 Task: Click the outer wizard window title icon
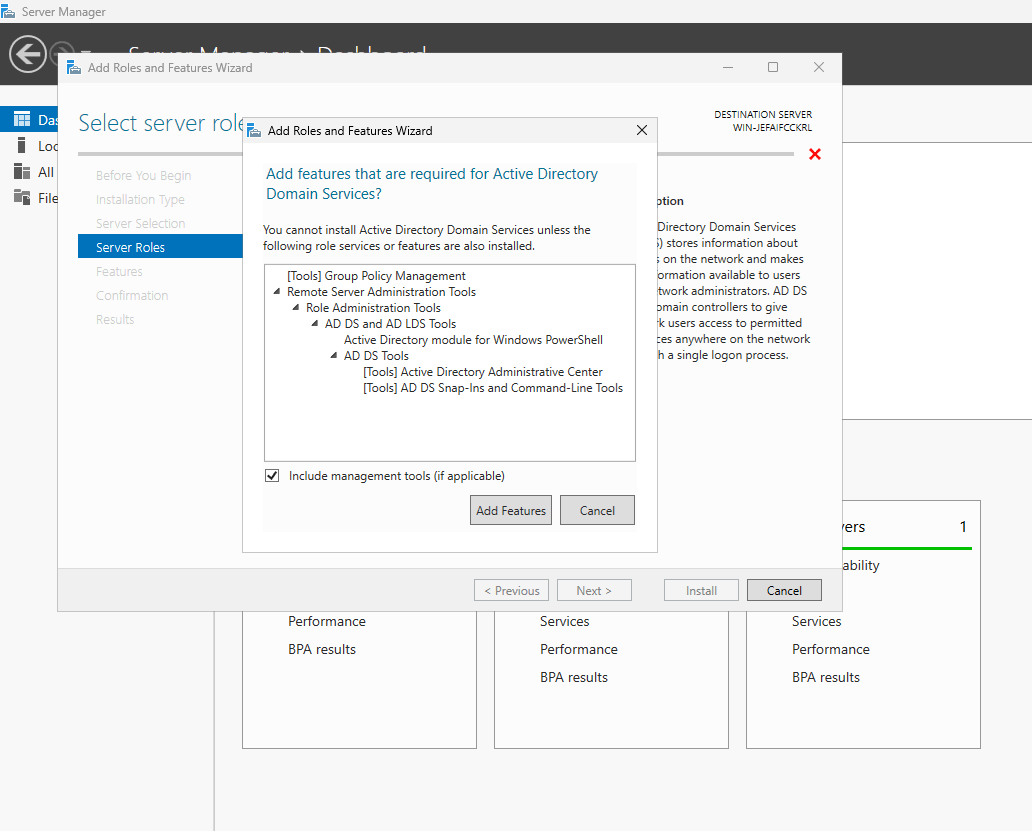tap(74, 68)
